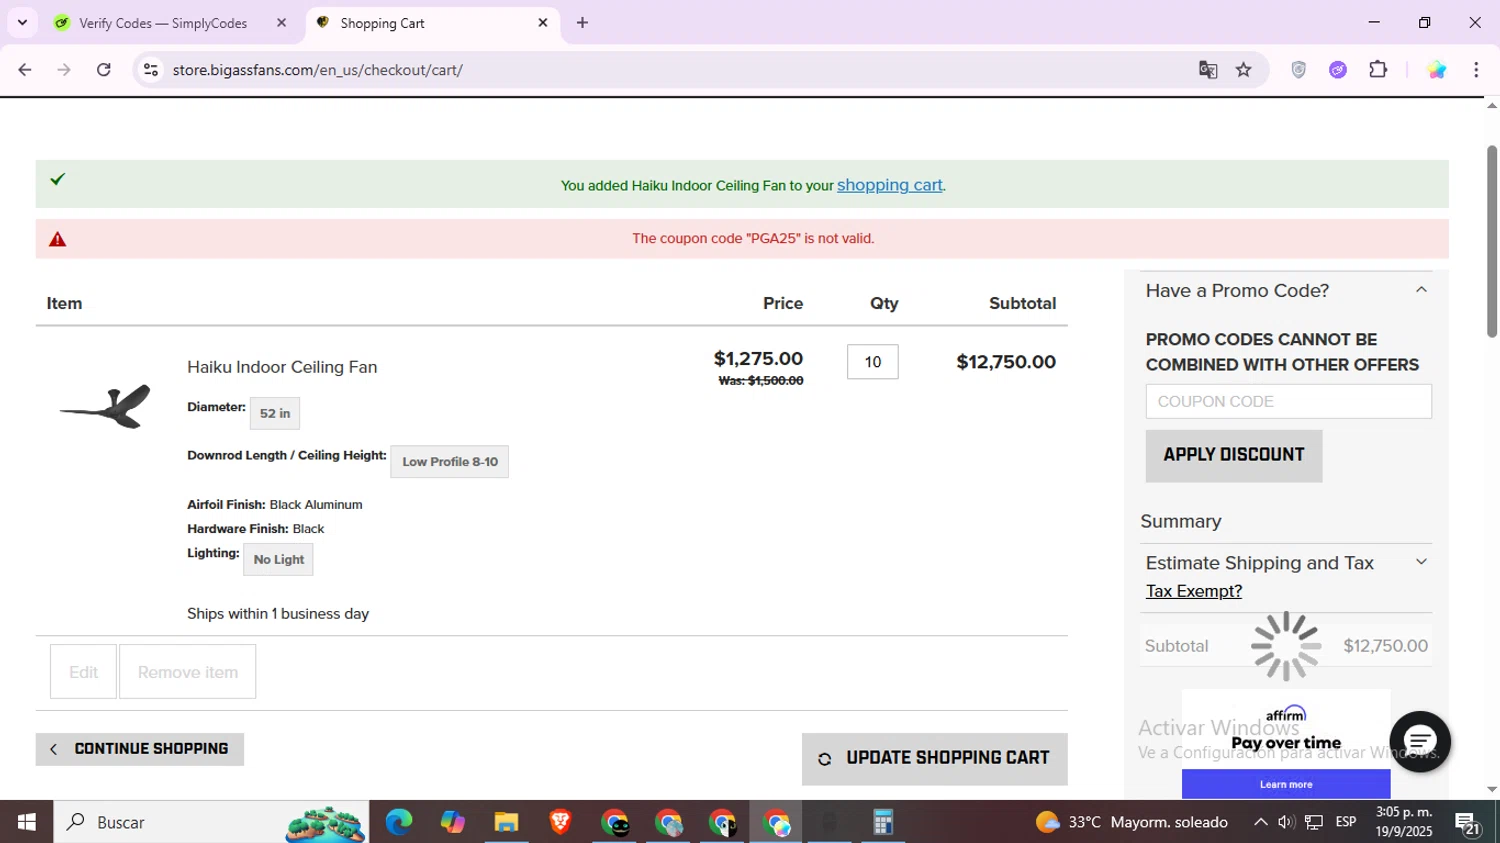The width and height of the screenshot is (1500, 843).
Task: Click Remove item button
Action: coord(188,672)
